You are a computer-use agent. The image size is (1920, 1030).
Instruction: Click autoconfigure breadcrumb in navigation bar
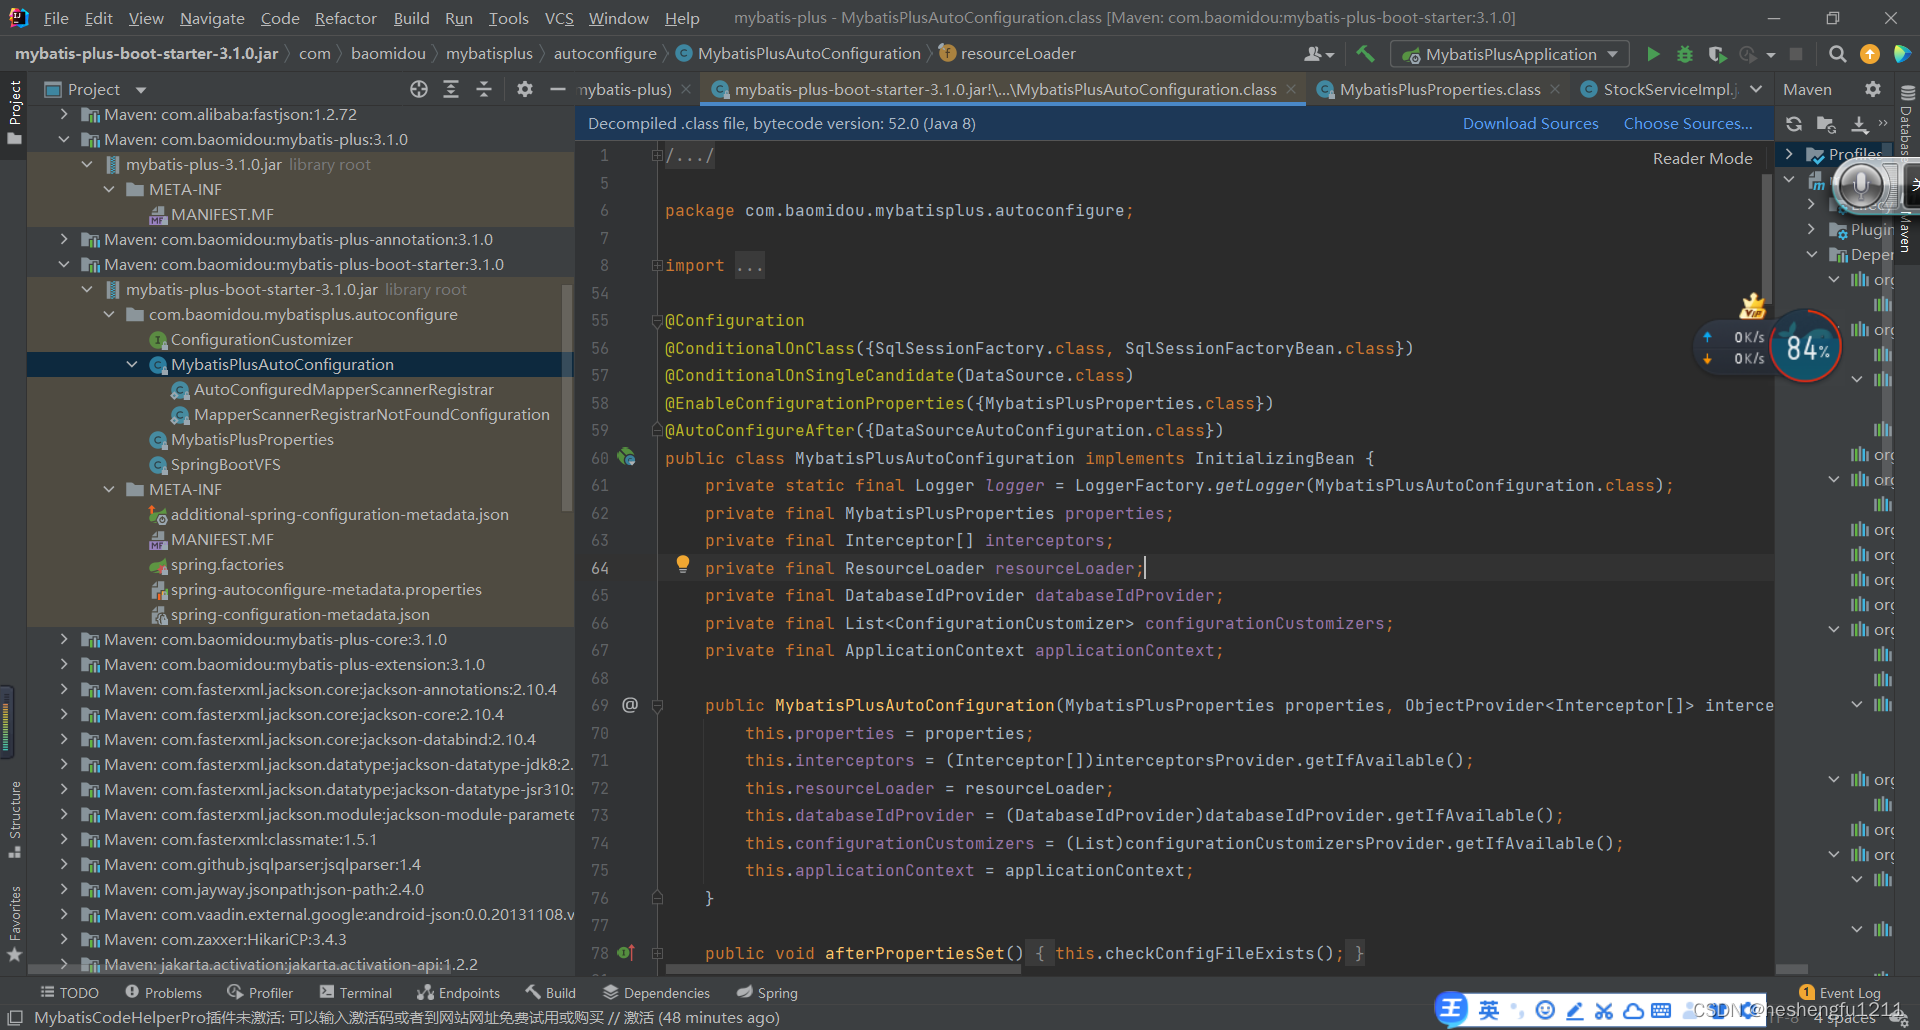(x=605, y=53)
